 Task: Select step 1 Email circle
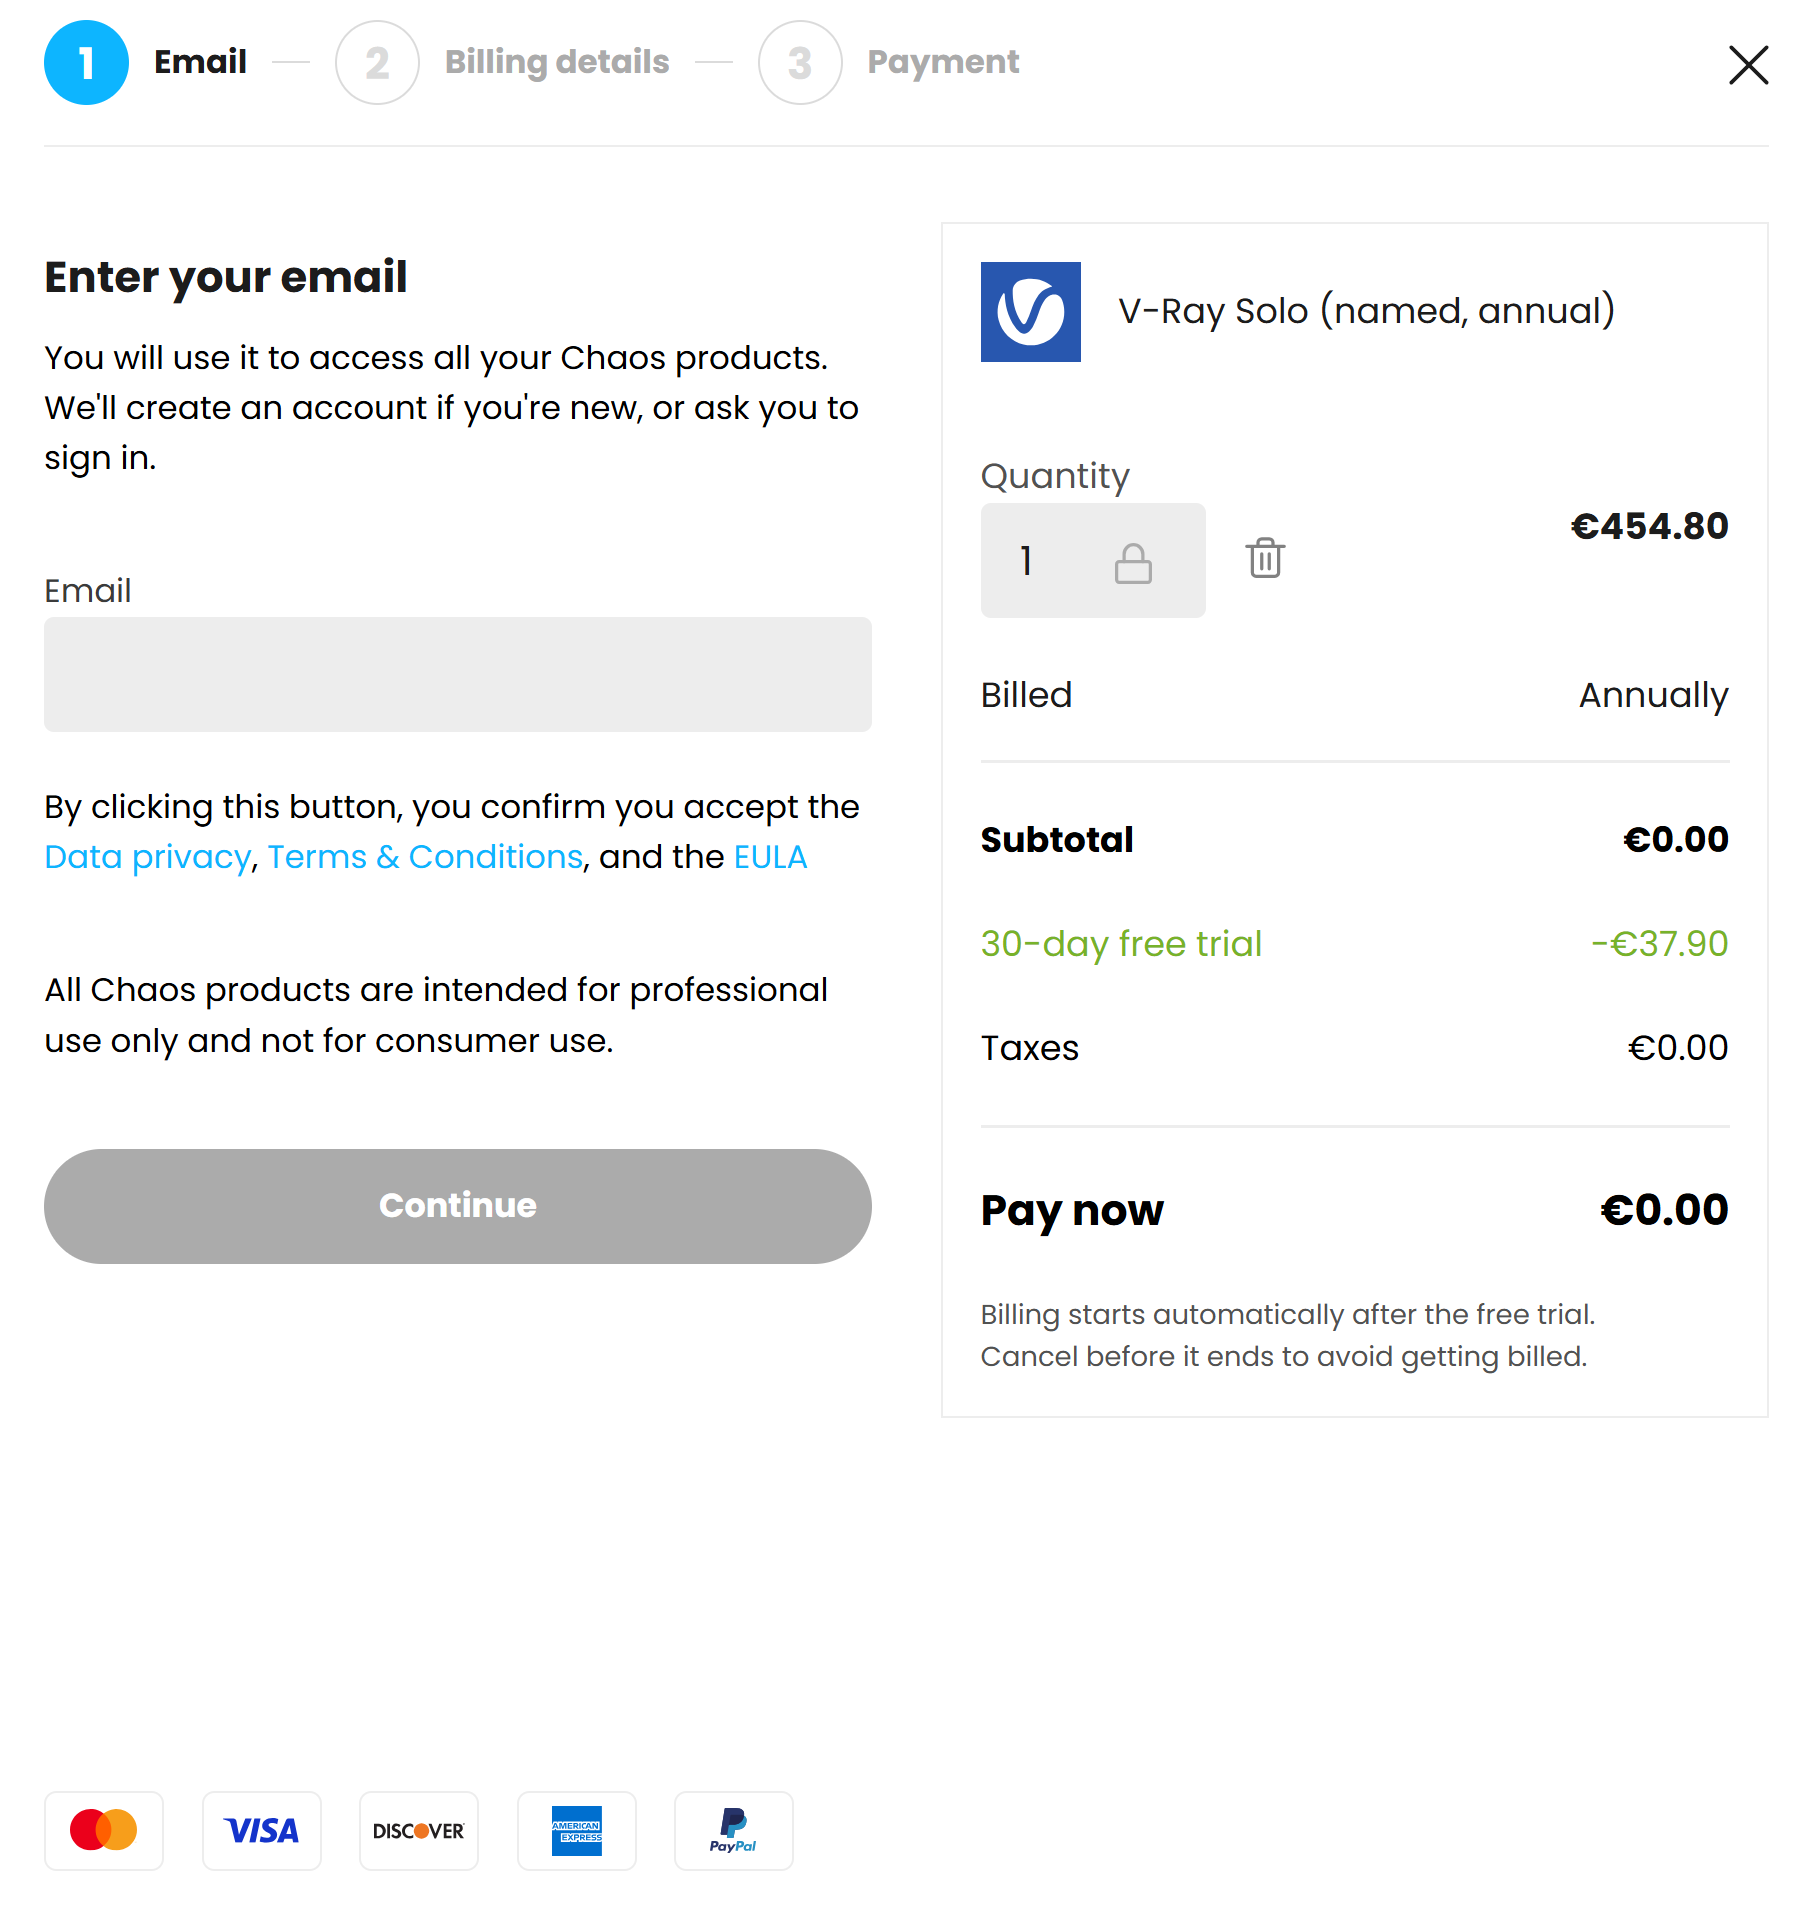tap(87, 63)
